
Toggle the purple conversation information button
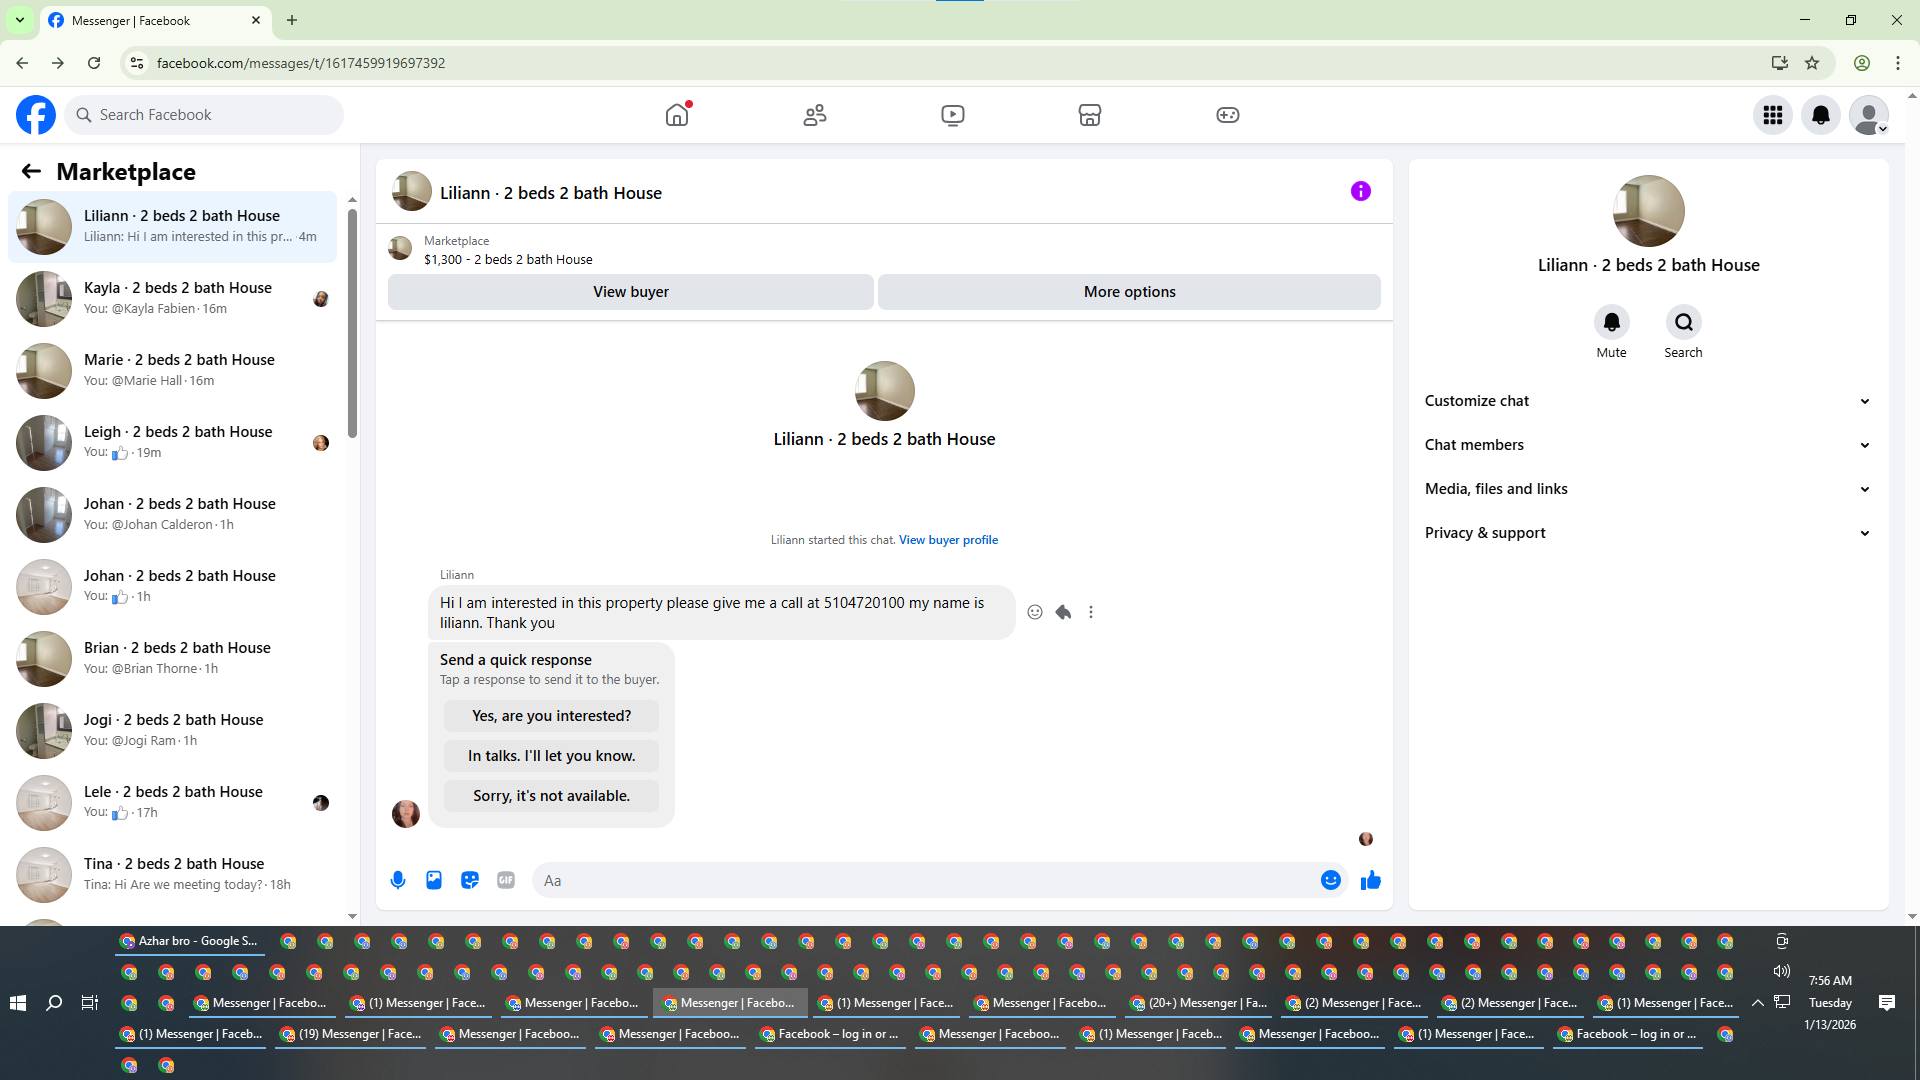point(1361,191)
